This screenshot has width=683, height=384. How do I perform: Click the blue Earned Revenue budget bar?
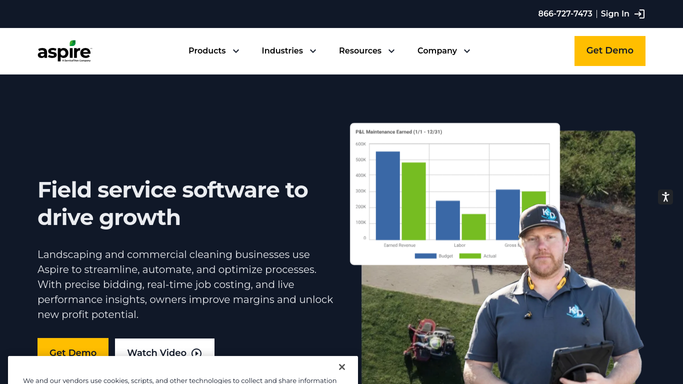(x=388, y=195)
